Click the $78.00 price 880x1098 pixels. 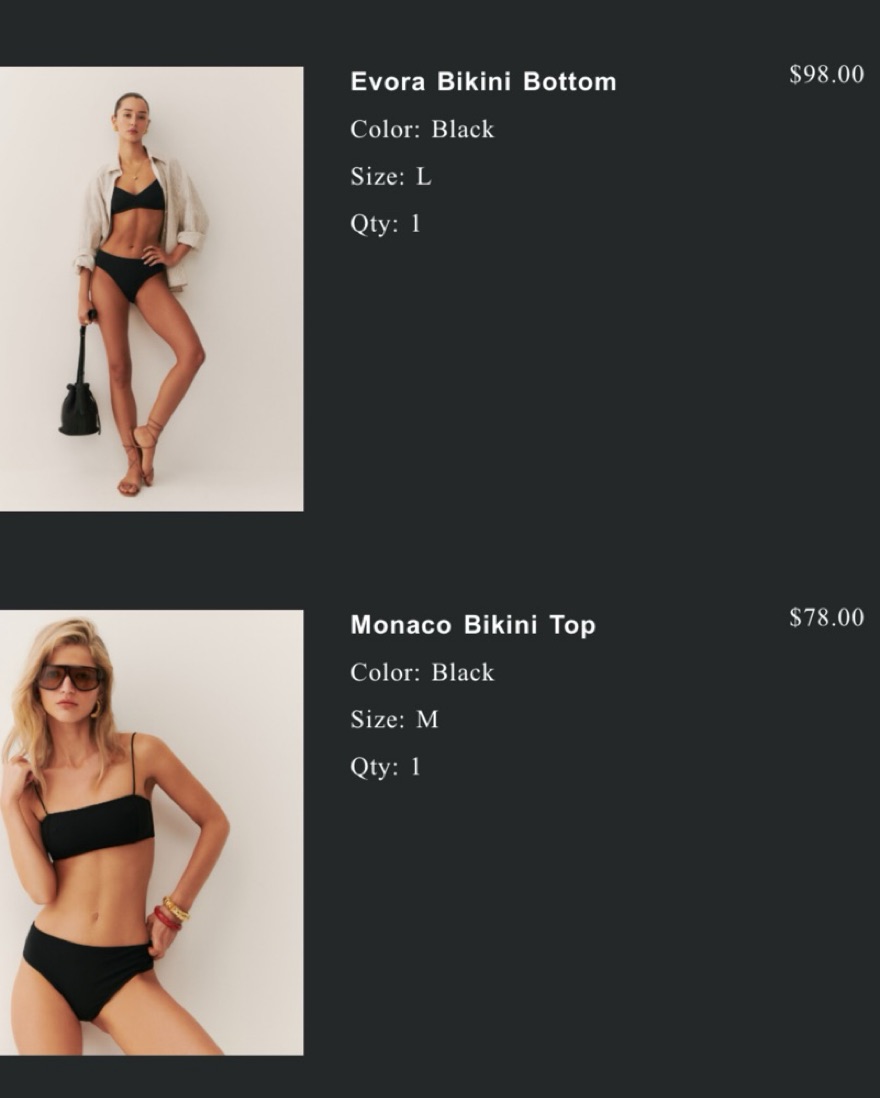click(827, 618)
